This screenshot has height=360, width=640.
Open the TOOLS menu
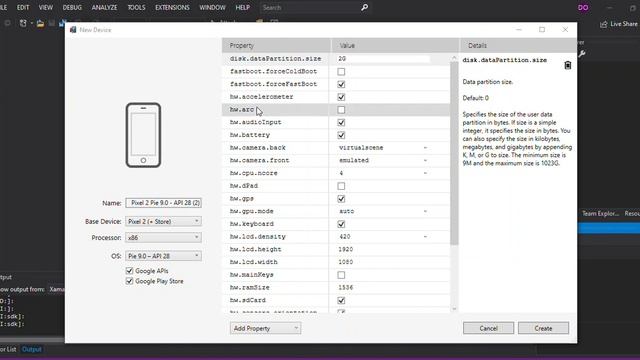coord(136,8)
